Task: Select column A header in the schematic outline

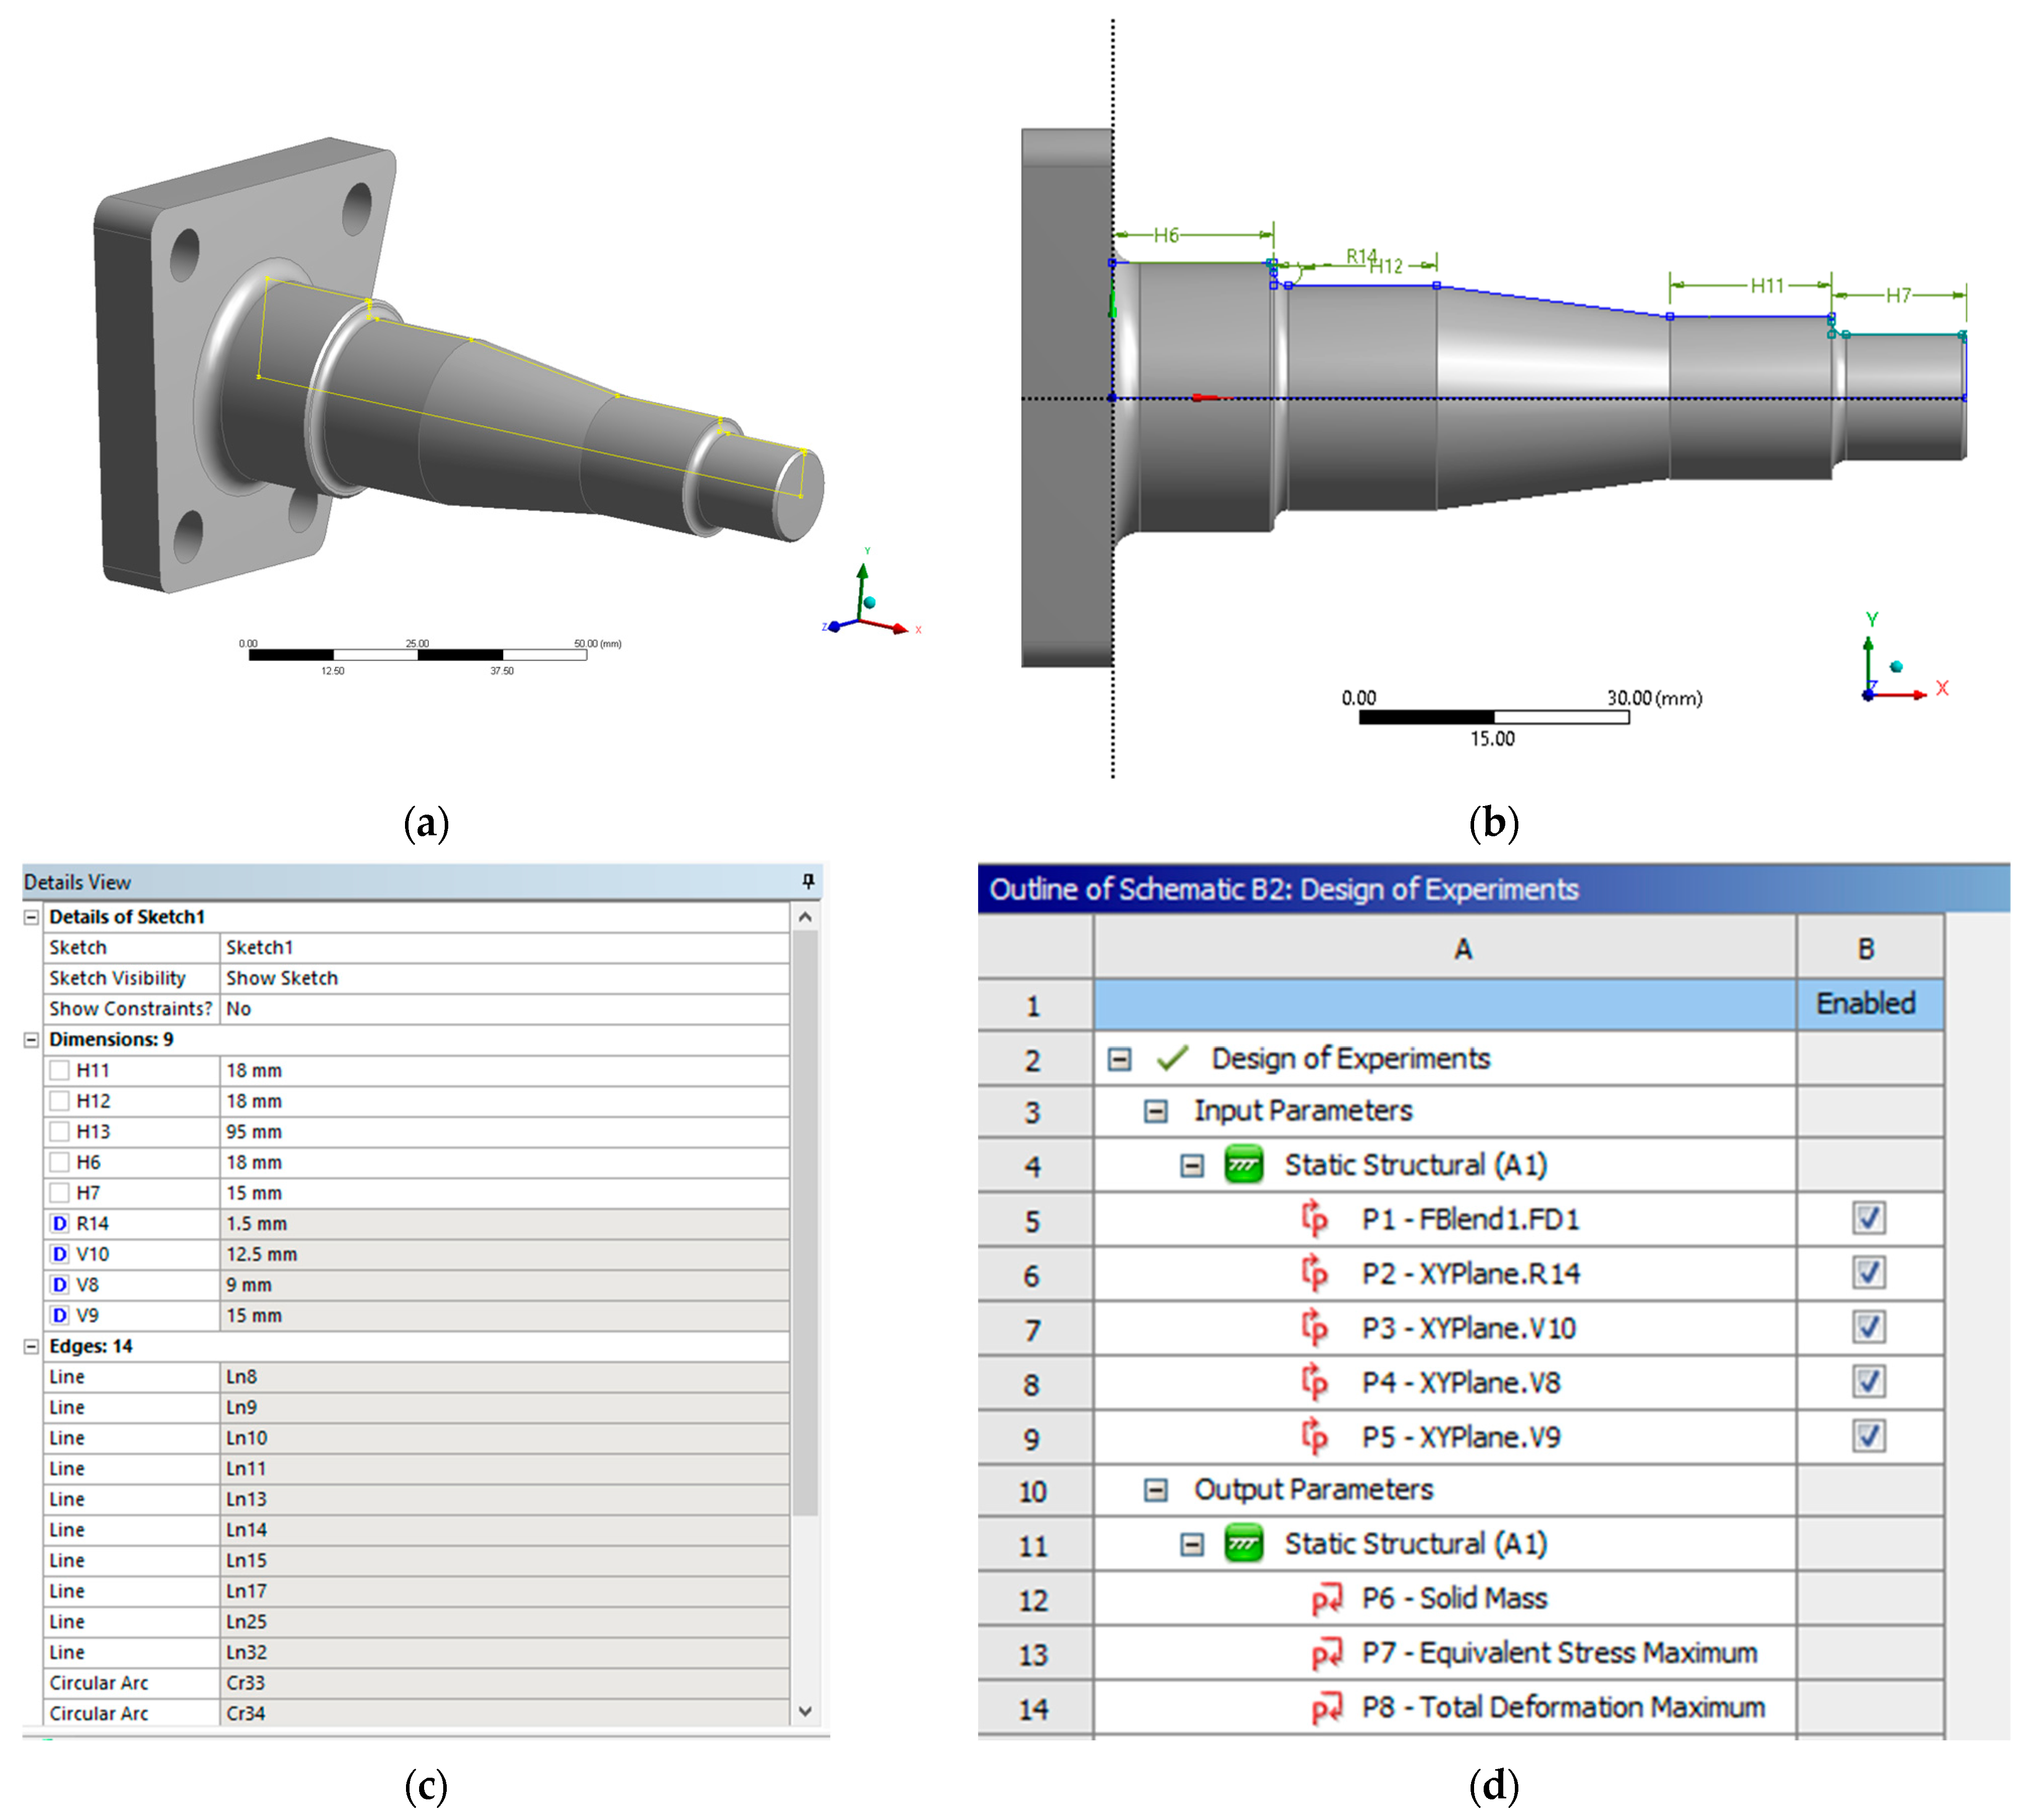Action: pyautogui.click(x=1461, y=948)
